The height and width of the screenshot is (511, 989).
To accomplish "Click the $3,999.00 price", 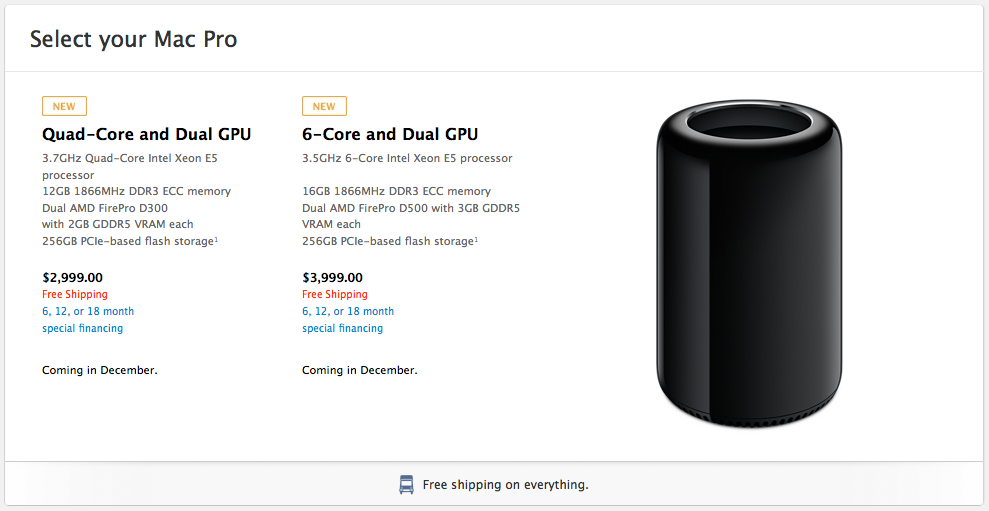I will pos(332,278).
